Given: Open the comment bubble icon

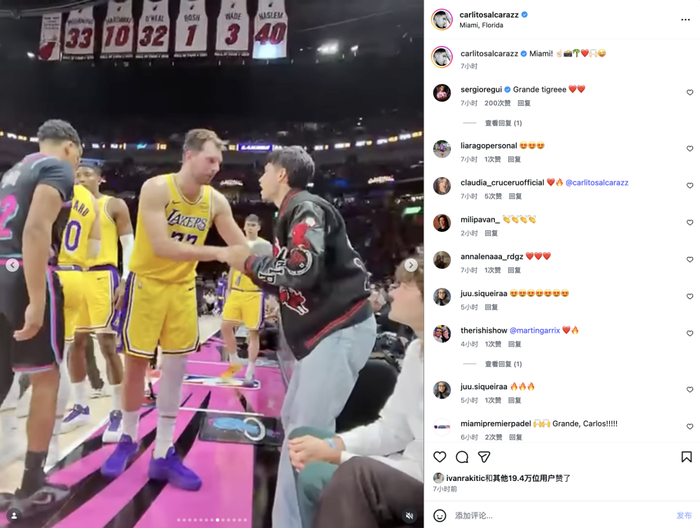Looking at the screenshot, I should tap(462, 457).
